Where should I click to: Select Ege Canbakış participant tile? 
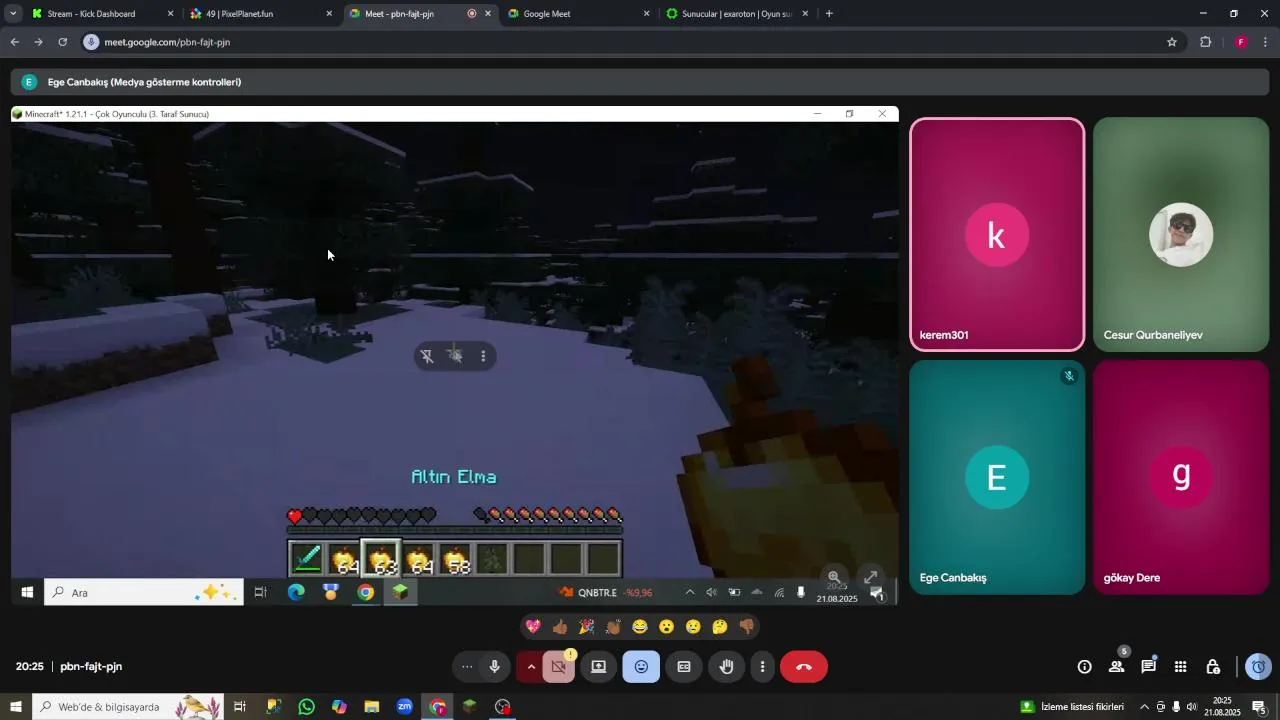(x=997, y=477)
